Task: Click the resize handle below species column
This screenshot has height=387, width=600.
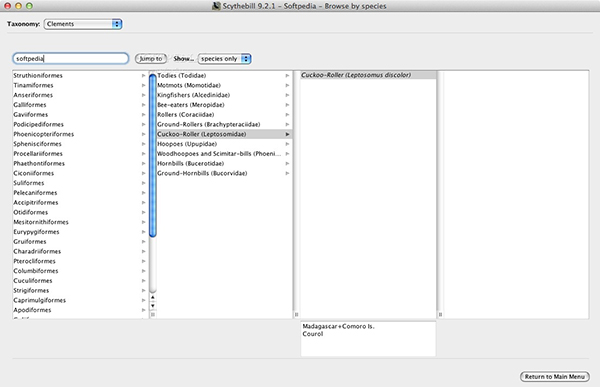Action: coord(440,315)
